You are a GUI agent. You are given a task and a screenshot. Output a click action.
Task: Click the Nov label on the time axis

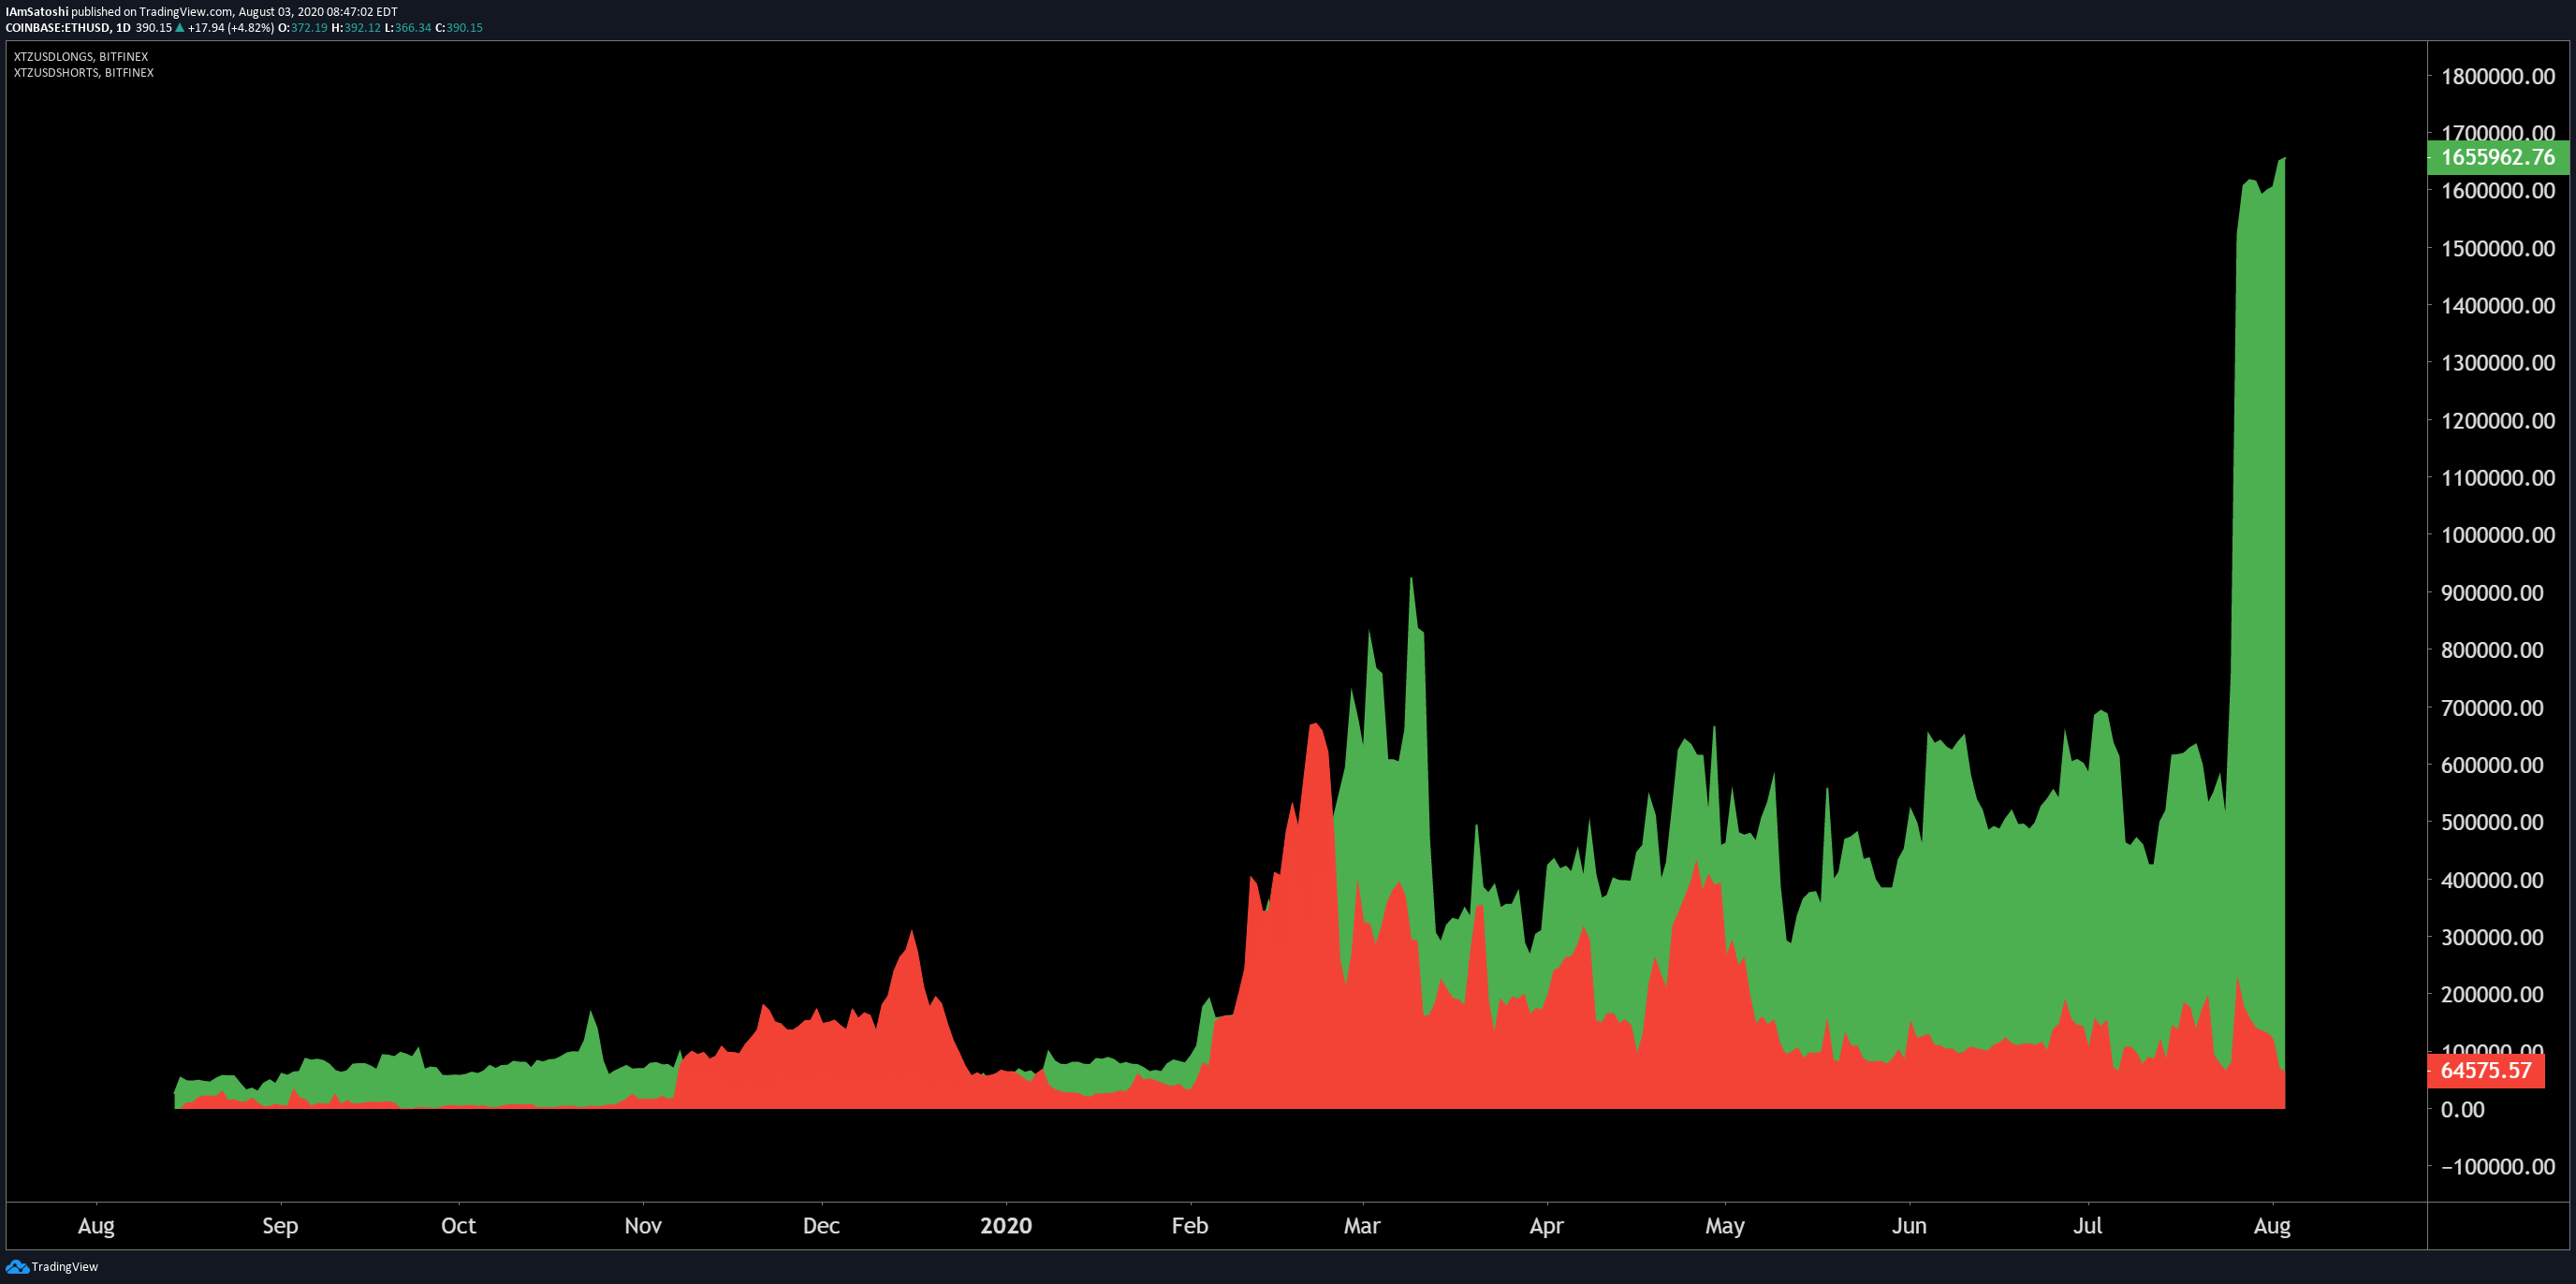tap(642, 1225)
